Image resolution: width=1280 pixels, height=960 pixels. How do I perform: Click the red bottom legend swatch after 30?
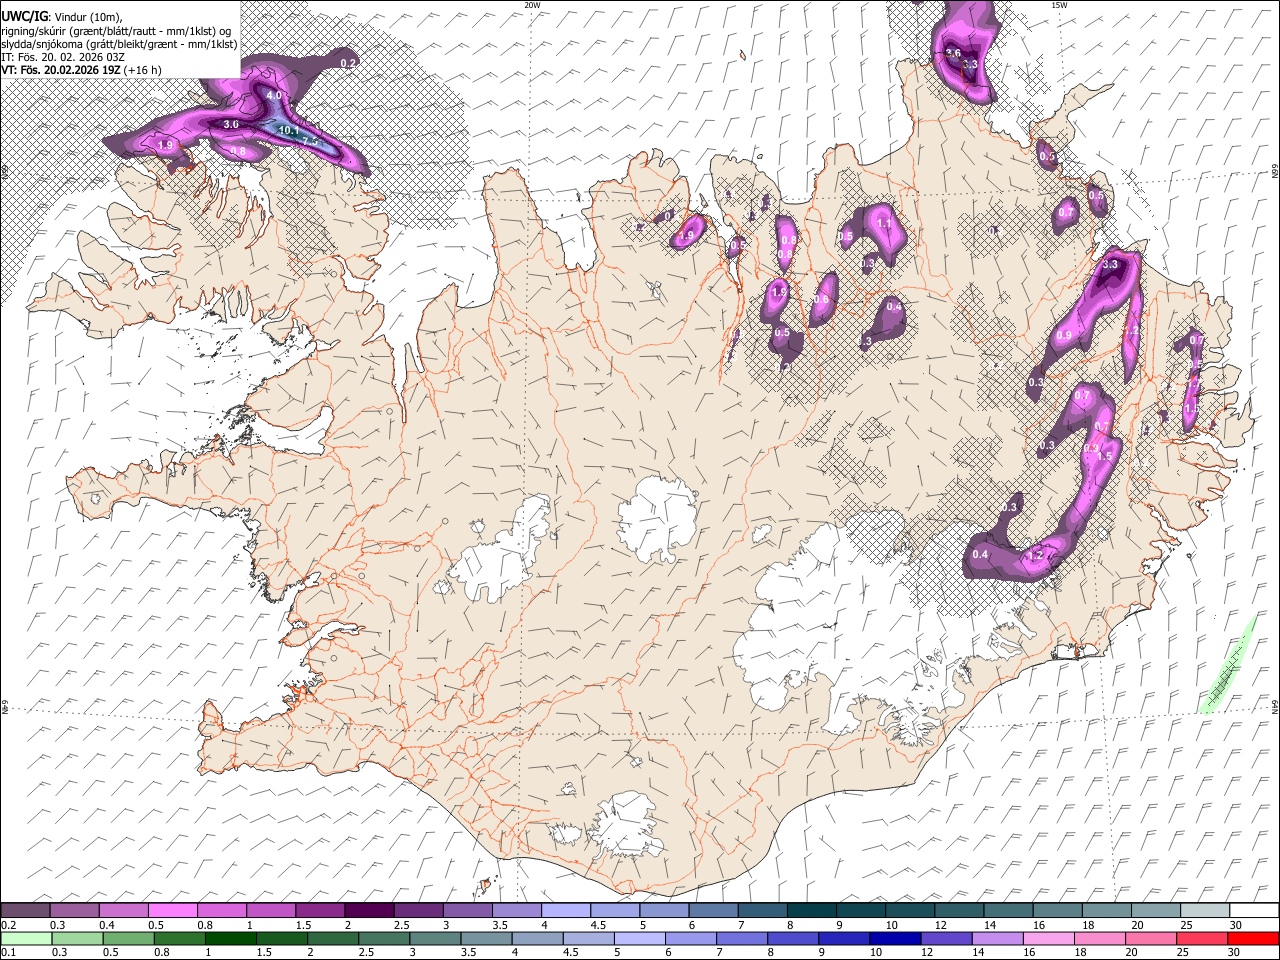click(x=1254, y=938)
